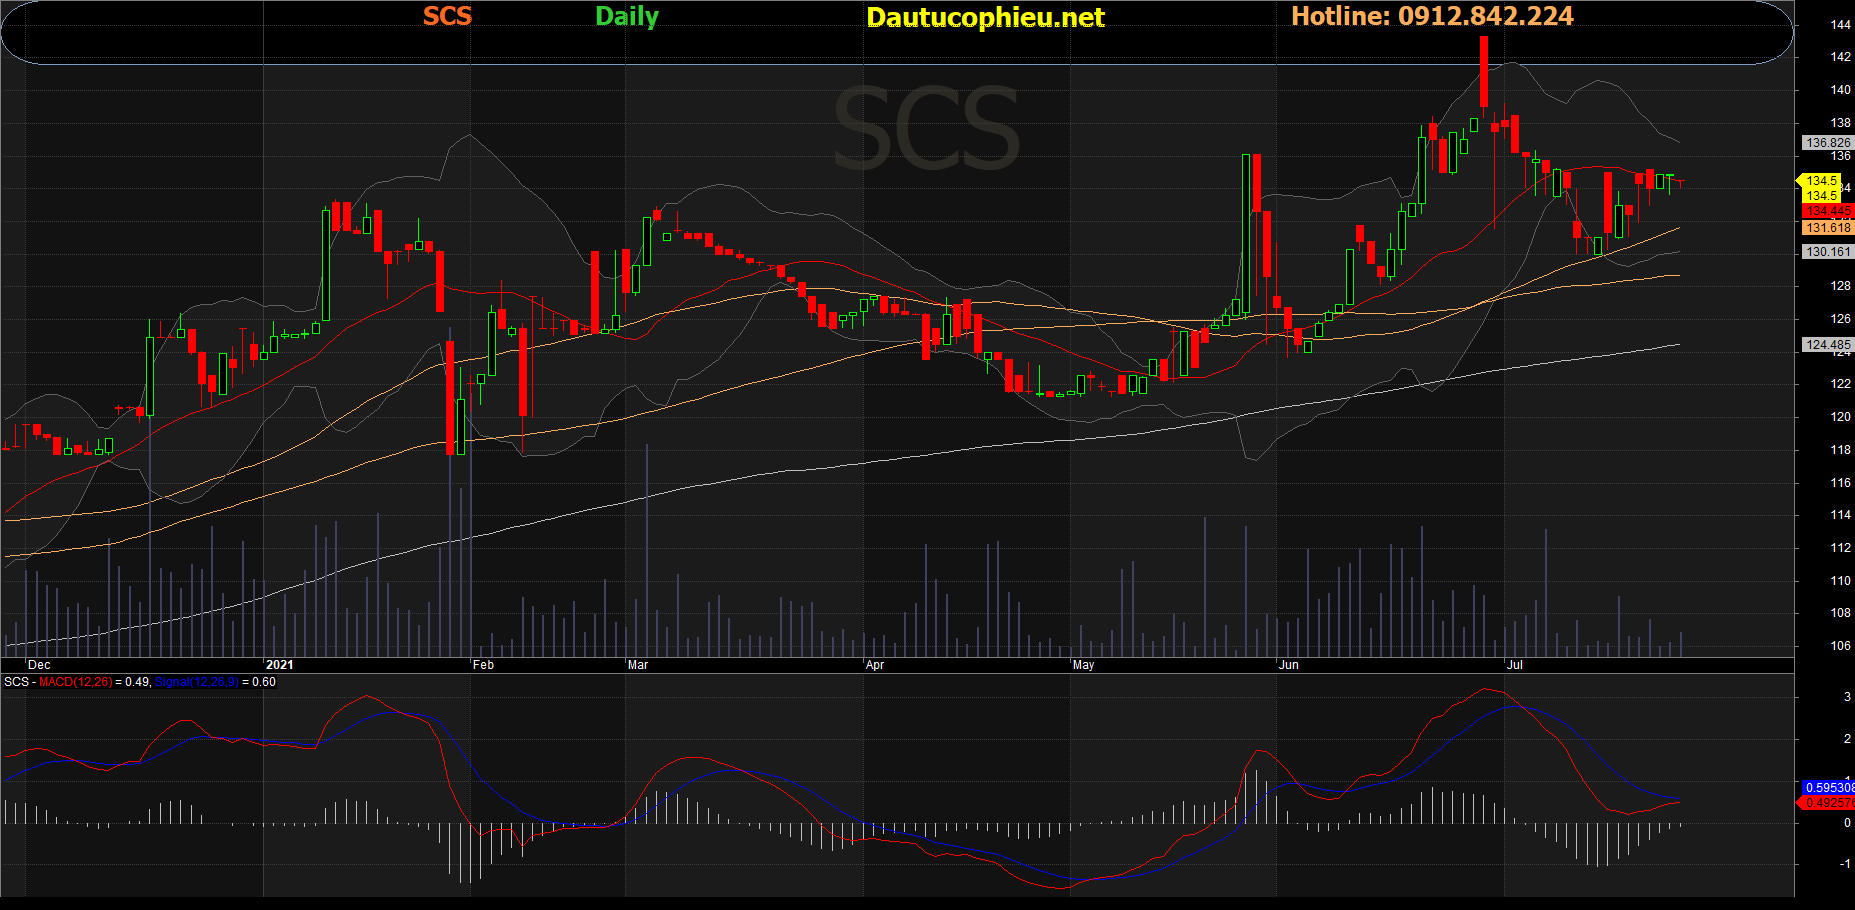
Task: Click the green Daily timeframe label
Action: (627, 17)
